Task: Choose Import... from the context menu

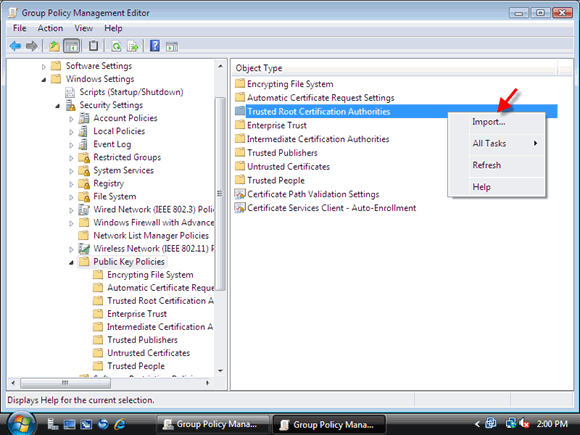Action: [x=496, y=122]
